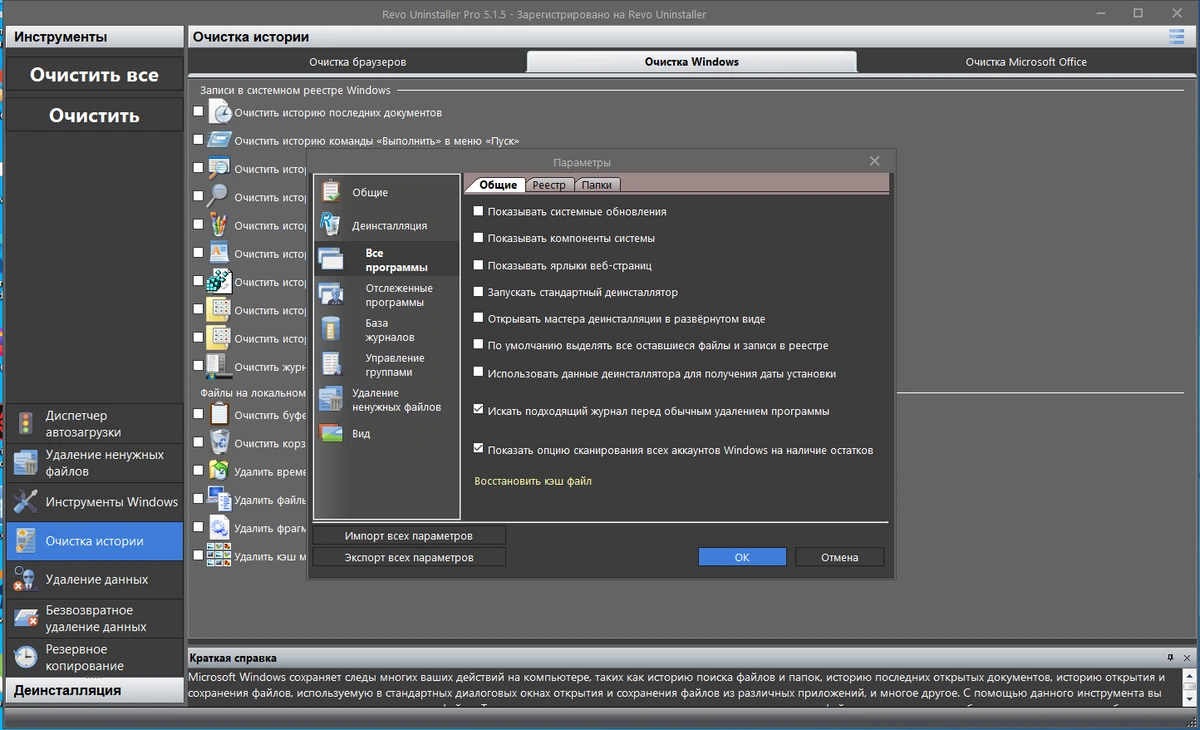Click Экспорт всех параметров
Screen dimensions: 1200x730
point(409,557)
